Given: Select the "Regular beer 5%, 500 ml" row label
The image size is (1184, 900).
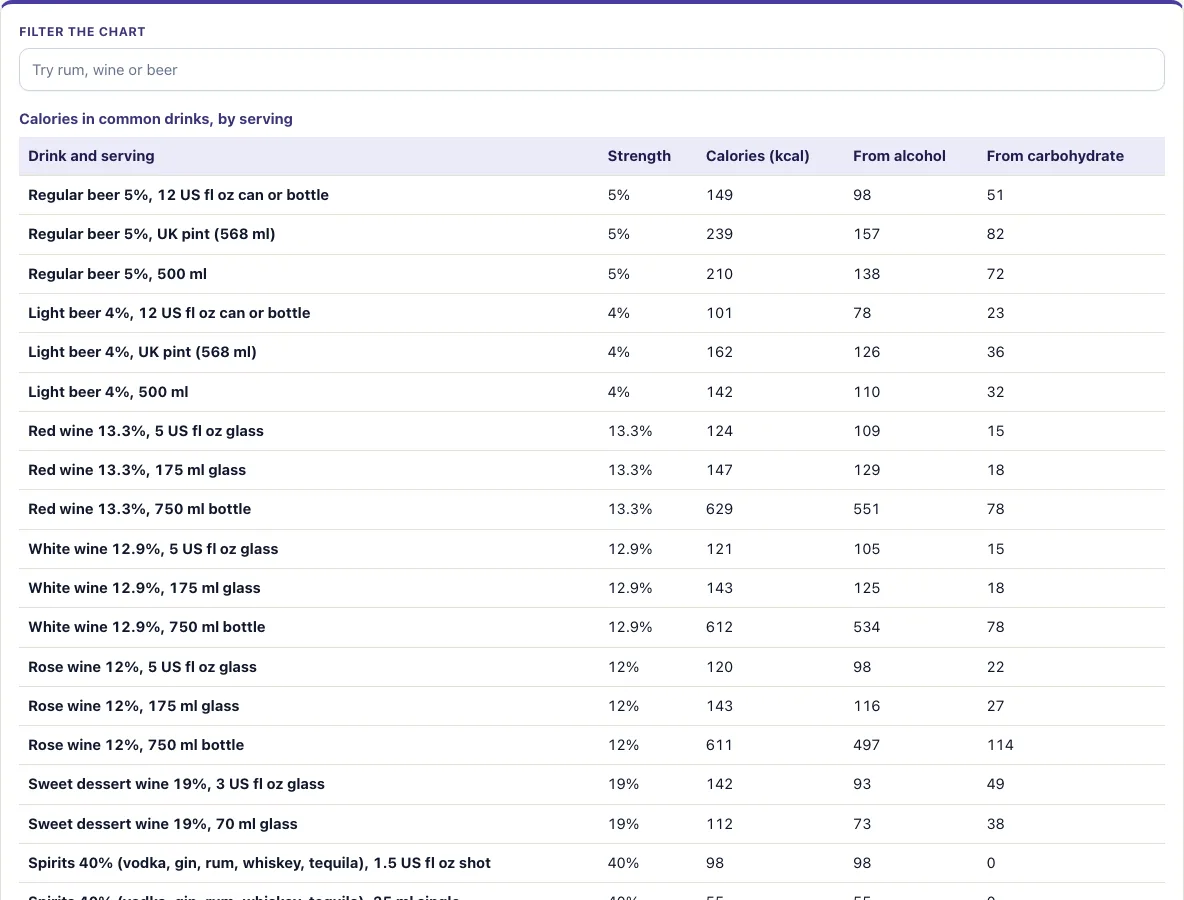Looking at the screenshot, I should coord(117,274).
